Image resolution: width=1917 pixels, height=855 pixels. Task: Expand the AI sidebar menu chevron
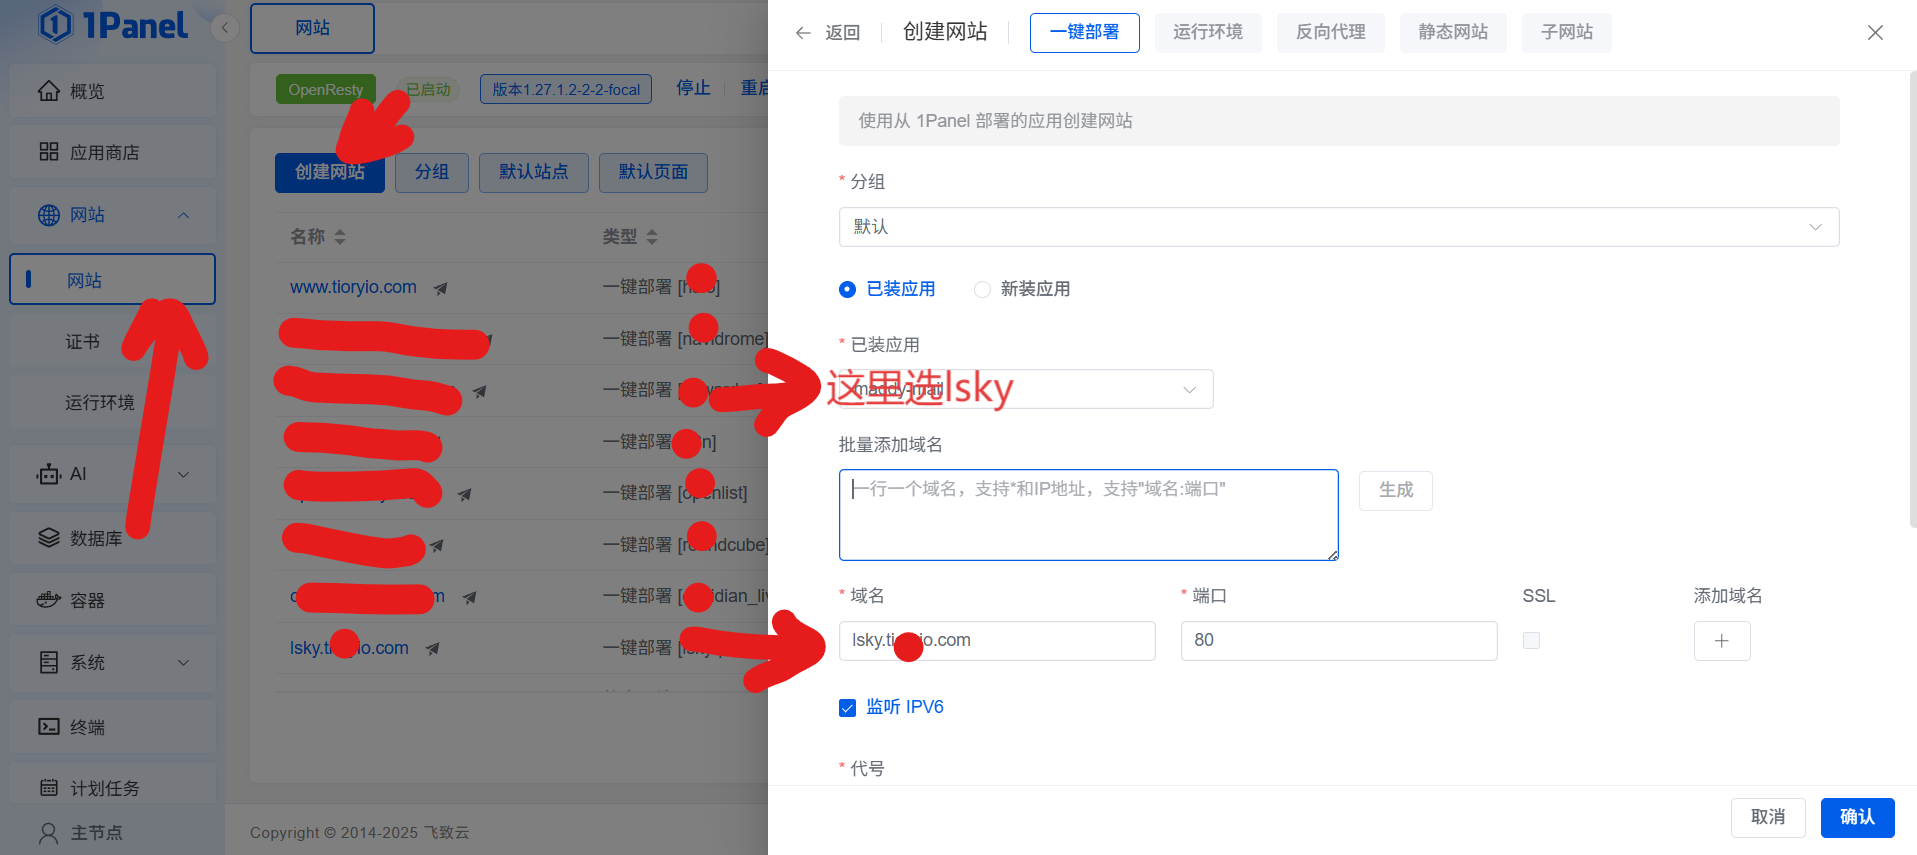[x=183, y=474]
